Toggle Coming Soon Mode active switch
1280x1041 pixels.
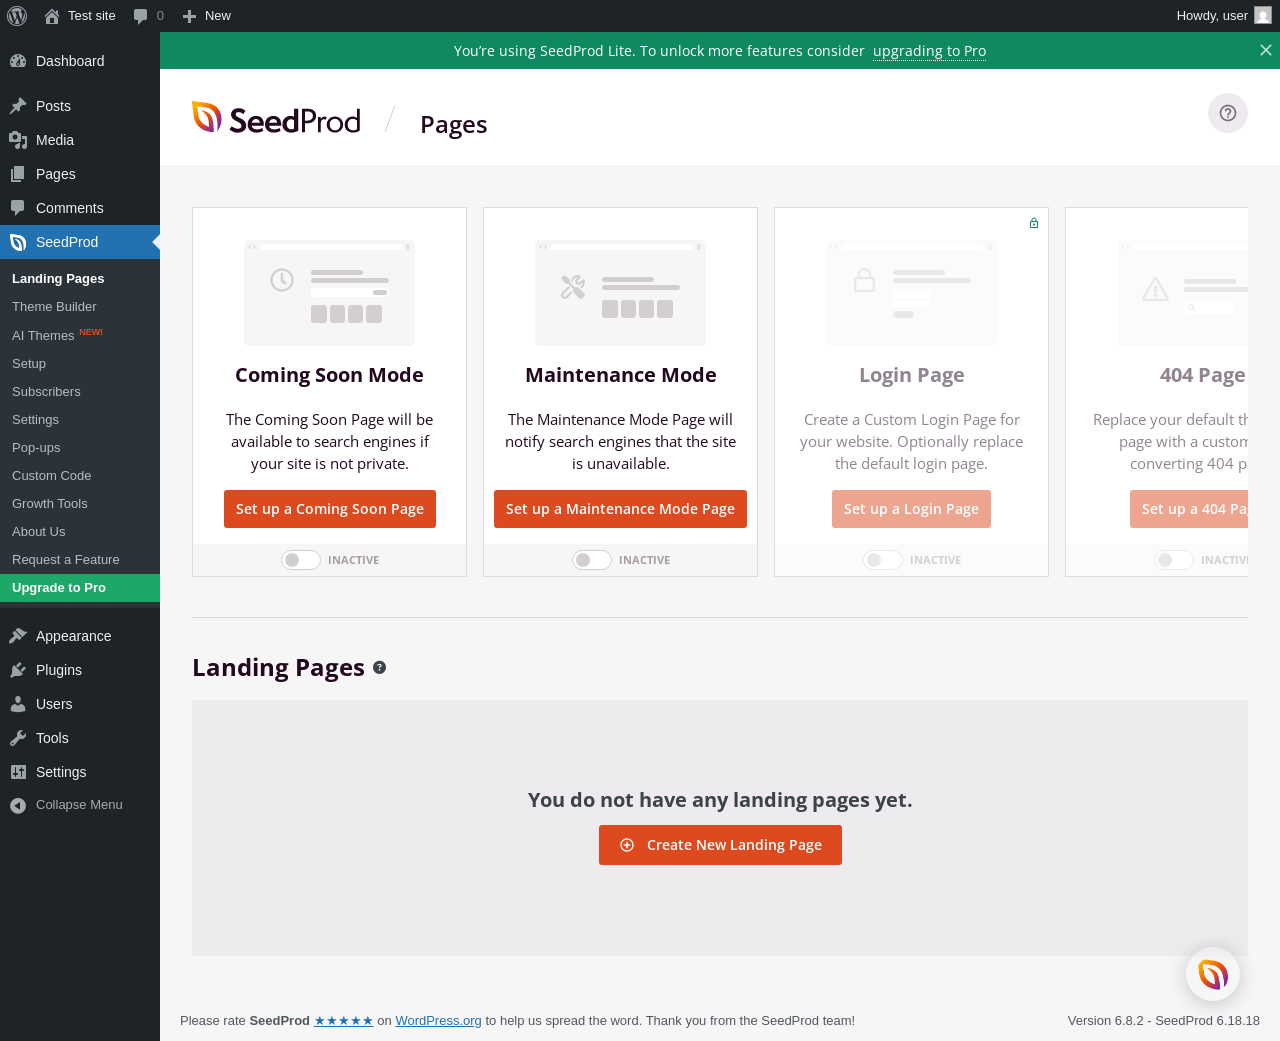pos(301,560)
